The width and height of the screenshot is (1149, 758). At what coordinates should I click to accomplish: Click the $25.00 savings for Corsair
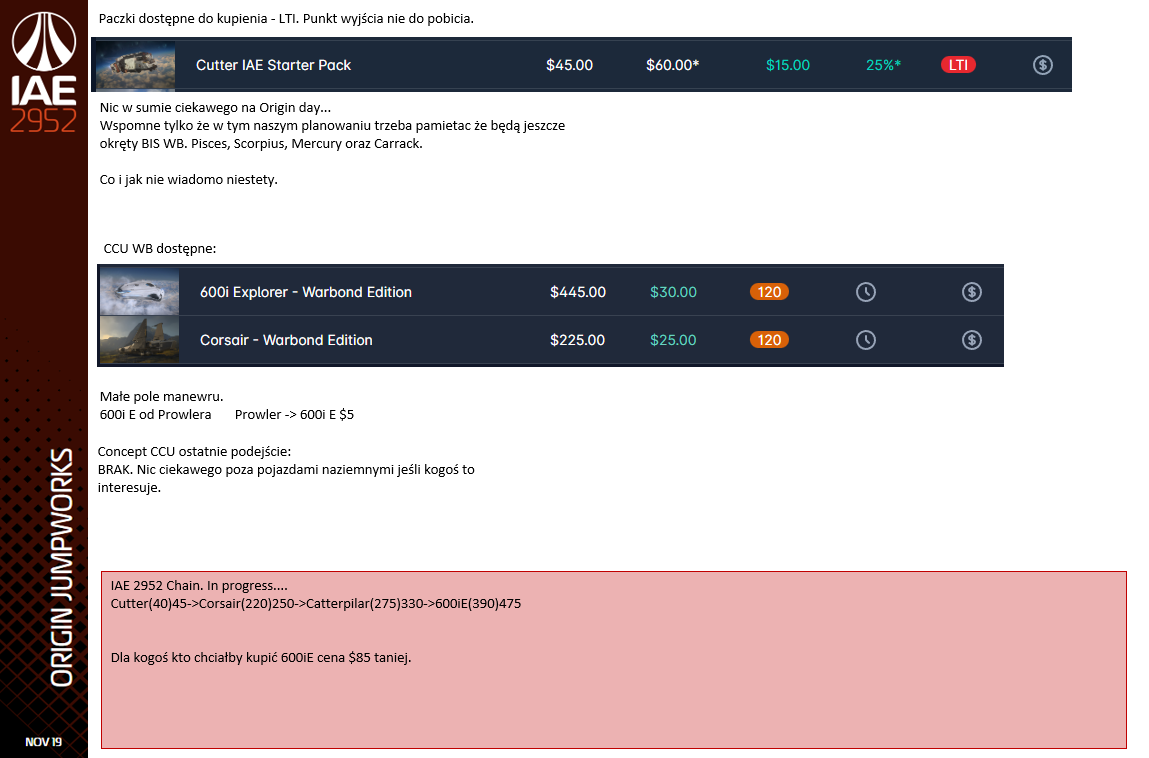(x=673, y=340)
